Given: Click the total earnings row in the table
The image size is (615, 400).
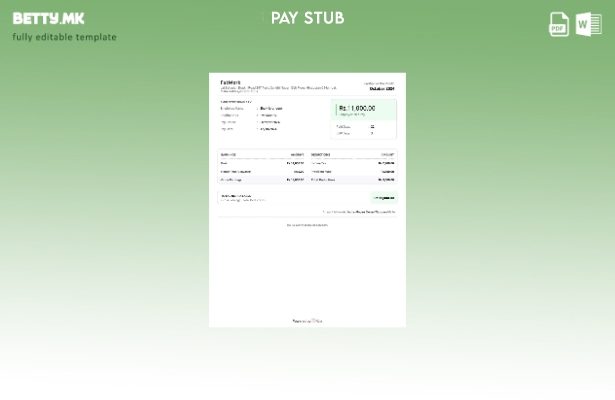Looking at the screenshot, I should click(x=260, y=180).
